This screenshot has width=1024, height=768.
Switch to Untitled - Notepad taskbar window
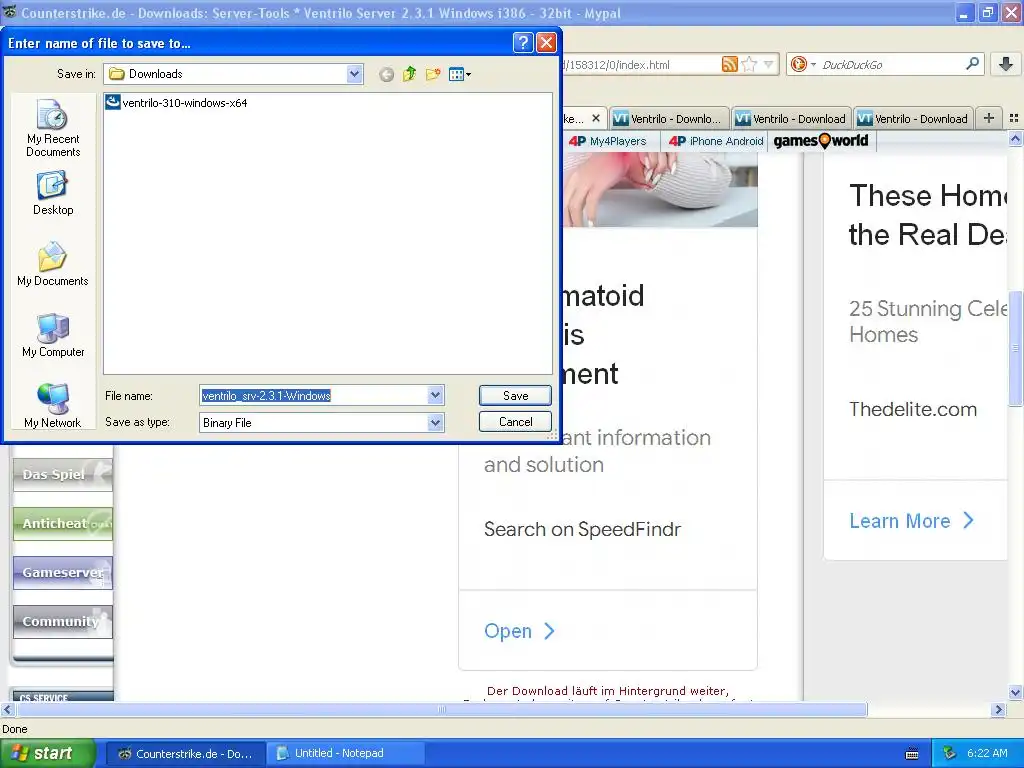pos(345,754)
